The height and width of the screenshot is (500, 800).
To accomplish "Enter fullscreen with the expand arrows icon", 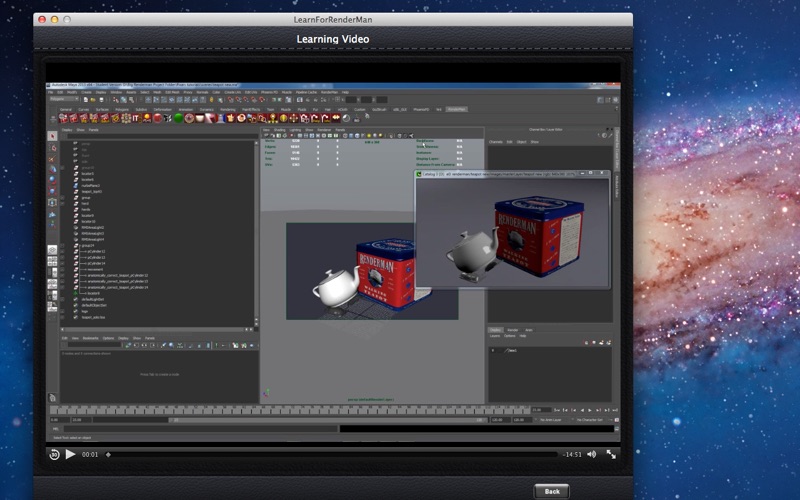I will pyautogui.click(x=611, y=454).
